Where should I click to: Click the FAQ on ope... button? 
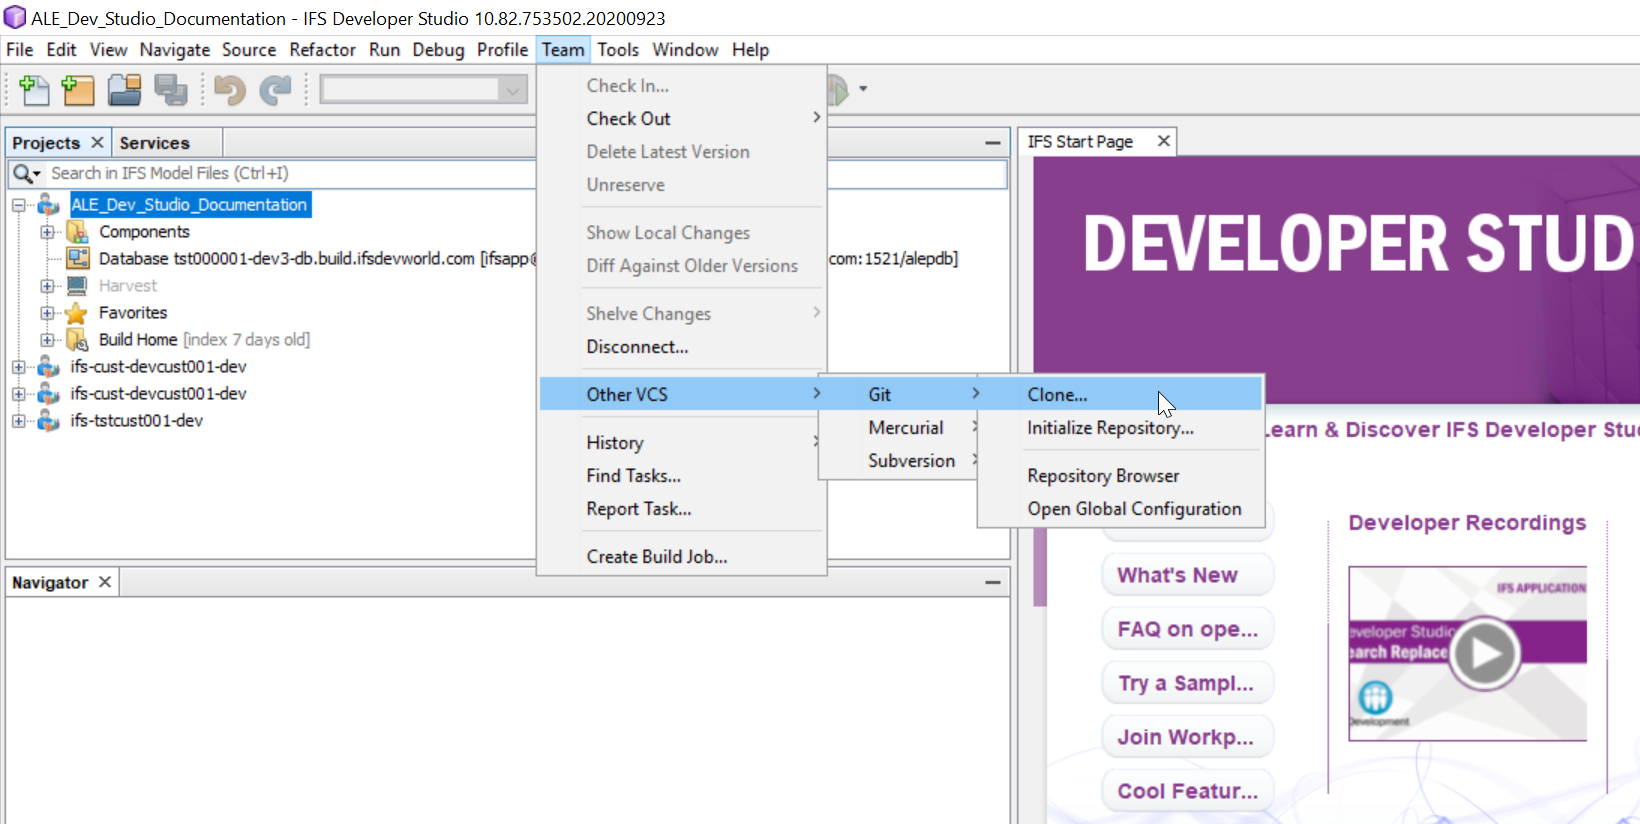[1188, 629]
